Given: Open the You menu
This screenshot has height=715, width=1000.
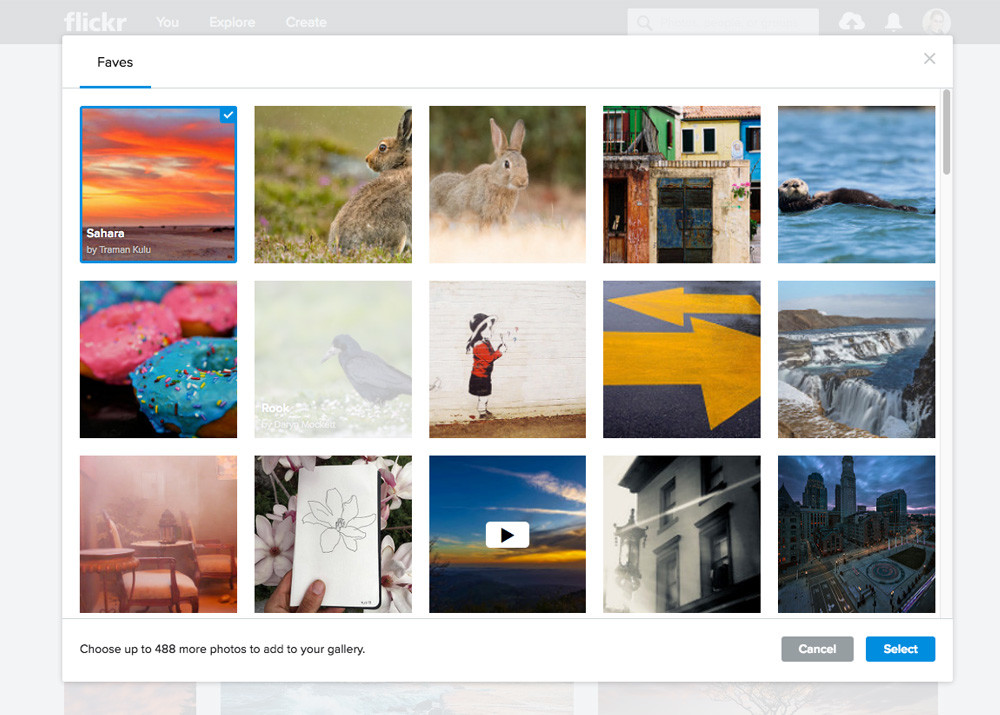Looking at the screenshot, I should [x=167, y=22].
